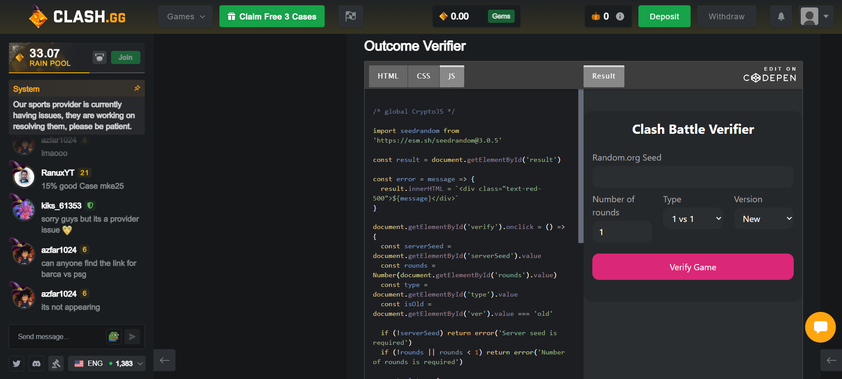Toggle the Result tab

tap(604, 76)
